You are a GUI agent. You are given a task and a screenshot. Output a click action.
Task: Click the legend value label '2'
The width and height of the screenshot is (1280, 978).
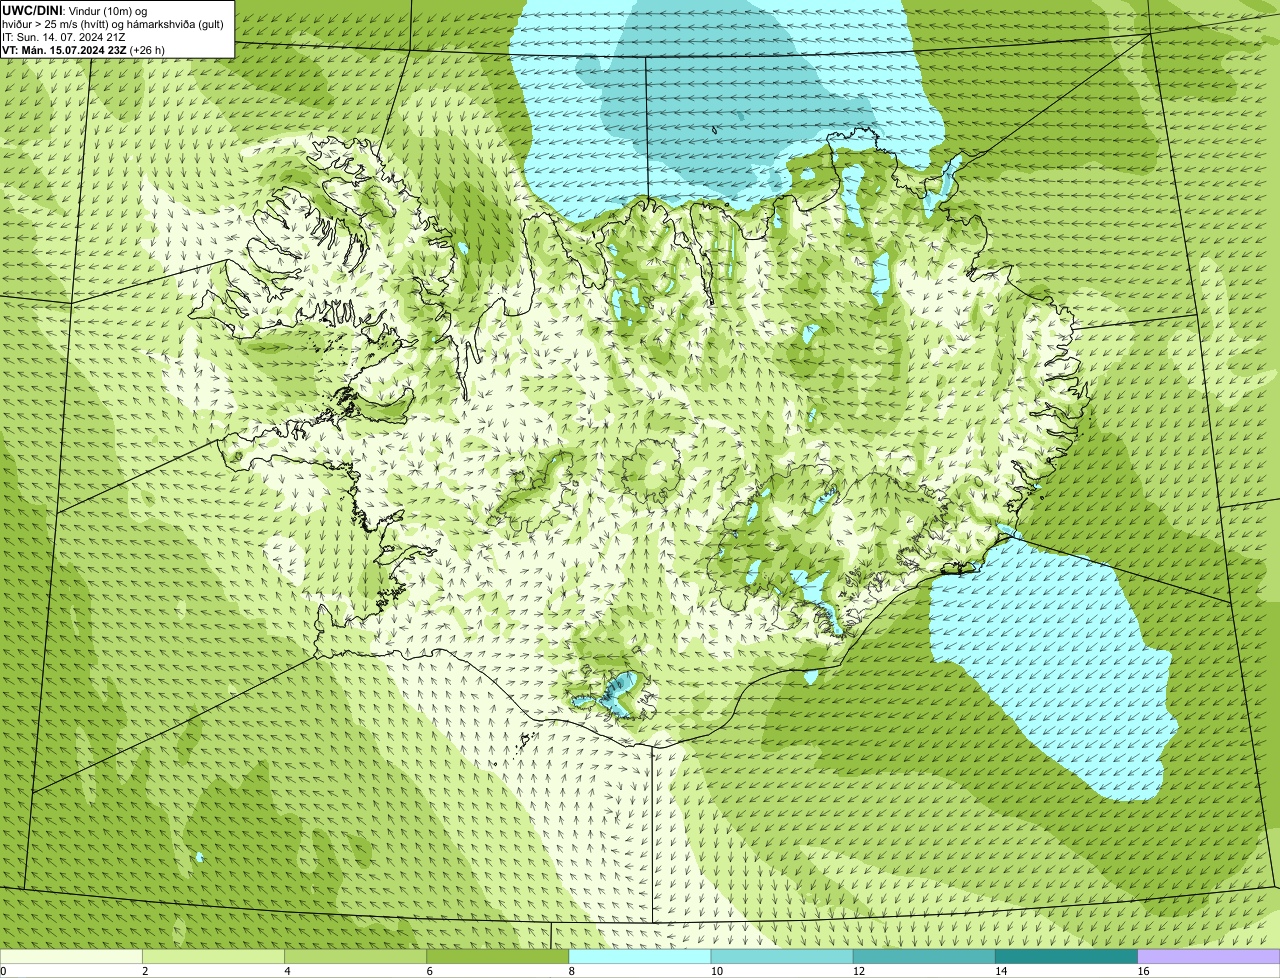pyautogui.click(x=145, y=971)
